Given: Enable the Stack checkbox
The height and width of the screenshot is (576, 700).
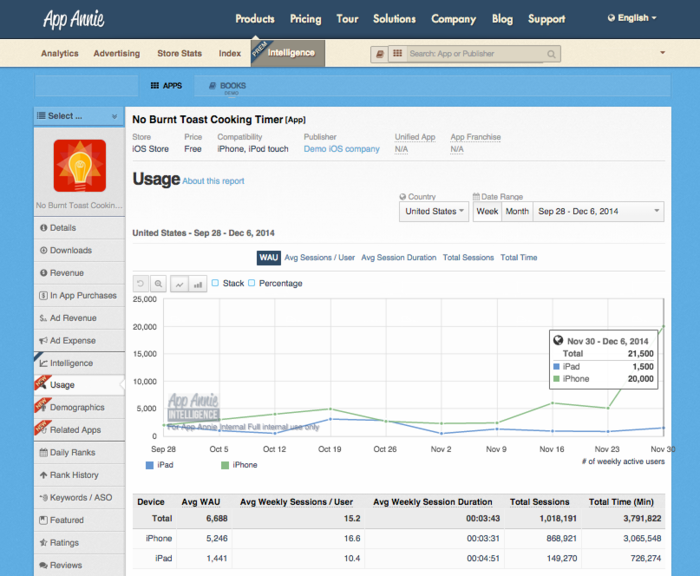Looking at the screenshot, I should point(215,283).
